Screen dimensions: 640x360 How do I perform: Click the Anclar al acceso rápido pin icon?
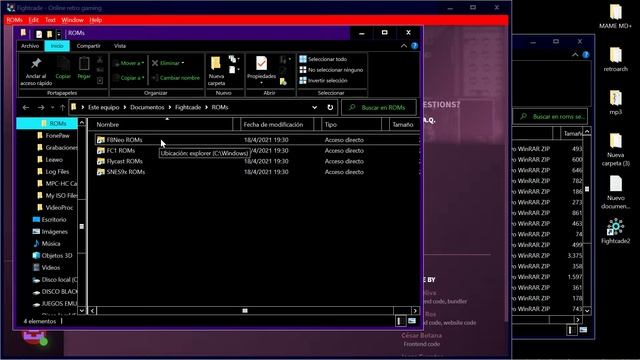tap(36, 64)
